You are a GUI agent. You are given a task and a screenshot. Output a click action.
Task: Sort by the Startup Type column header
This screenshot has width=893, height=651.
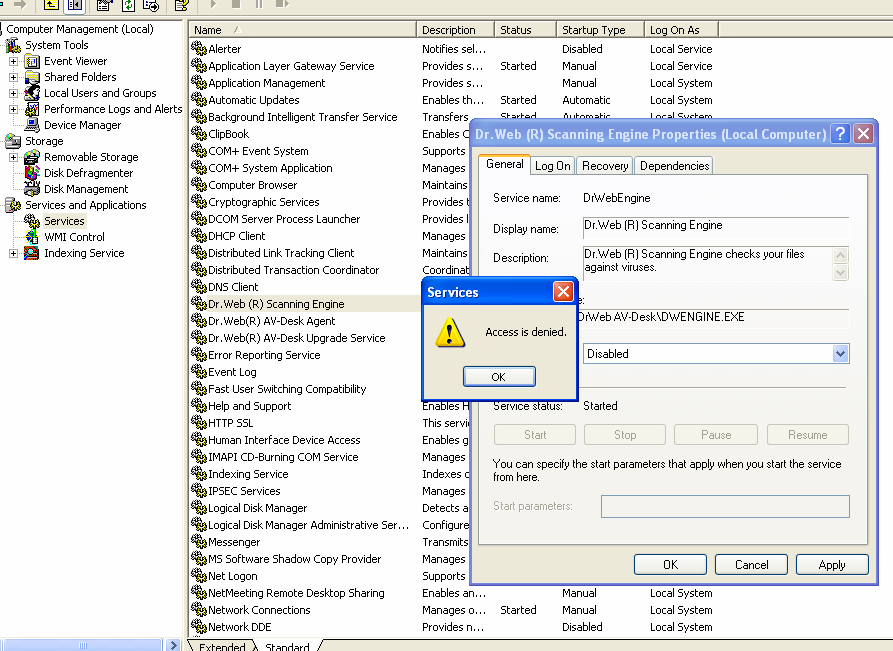[x=600, y=30]
